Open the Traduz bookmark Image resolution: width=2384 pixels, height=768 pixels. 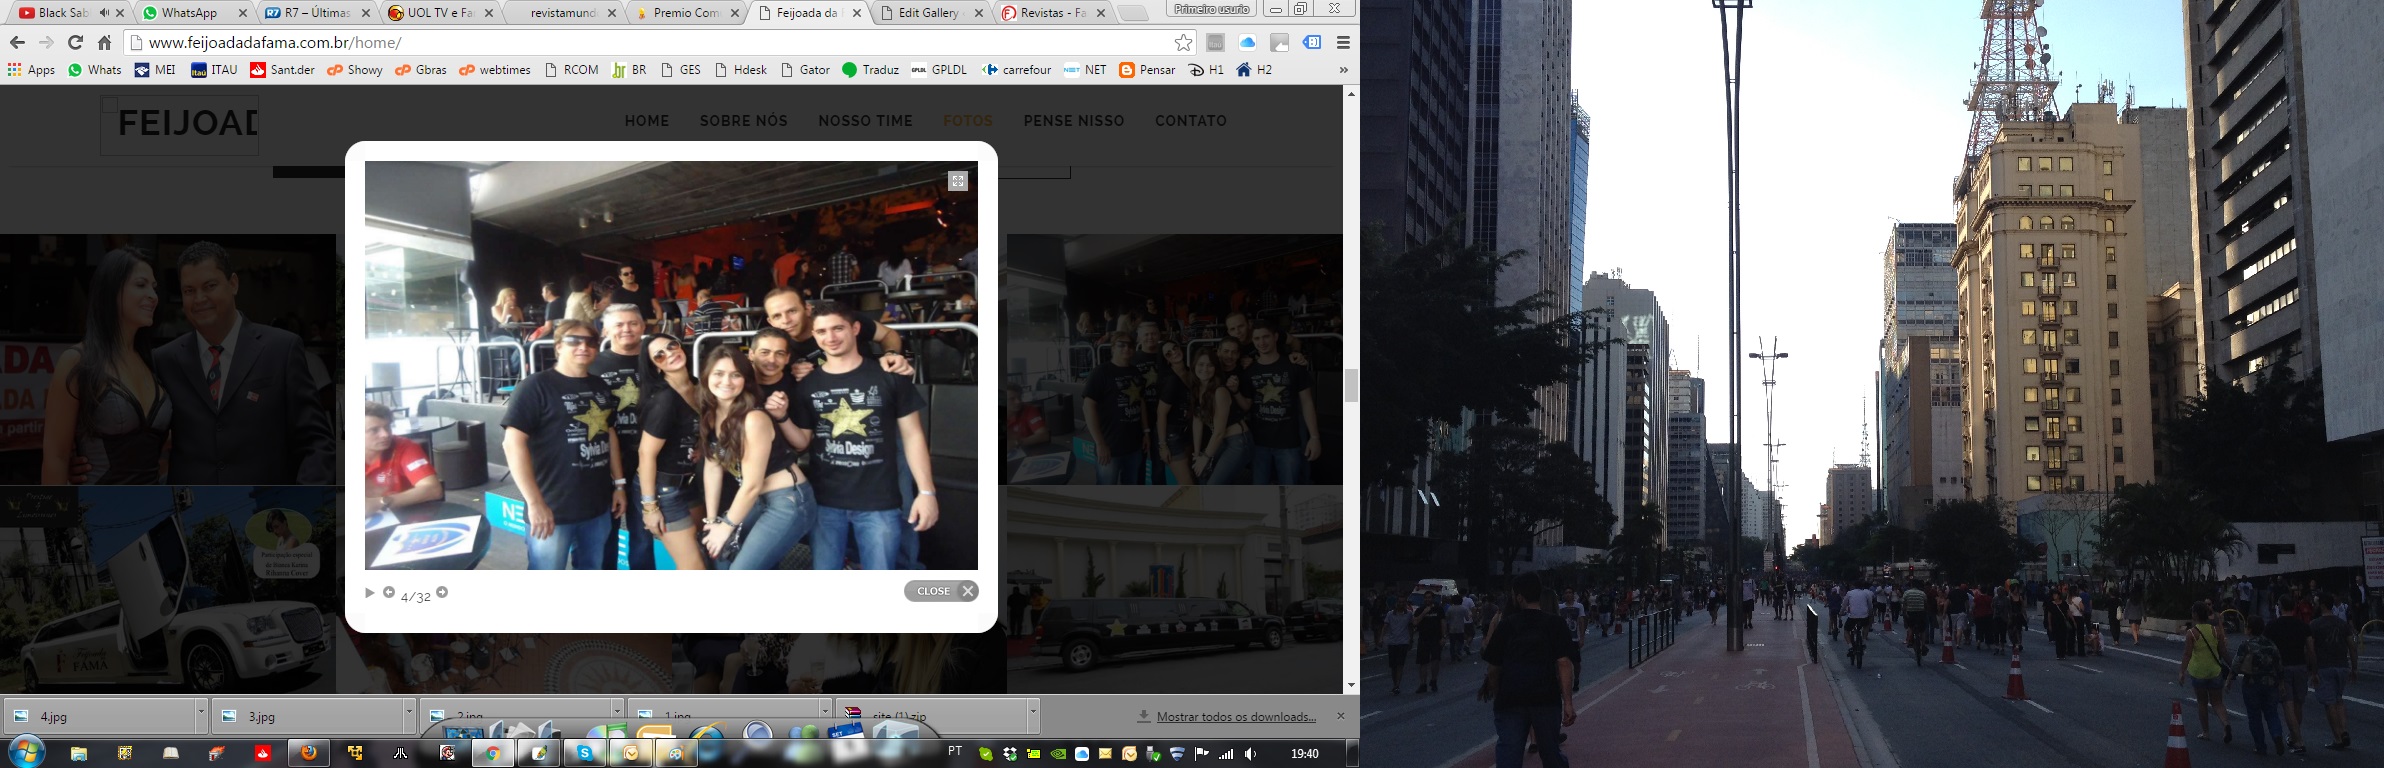tap(870, 70)
